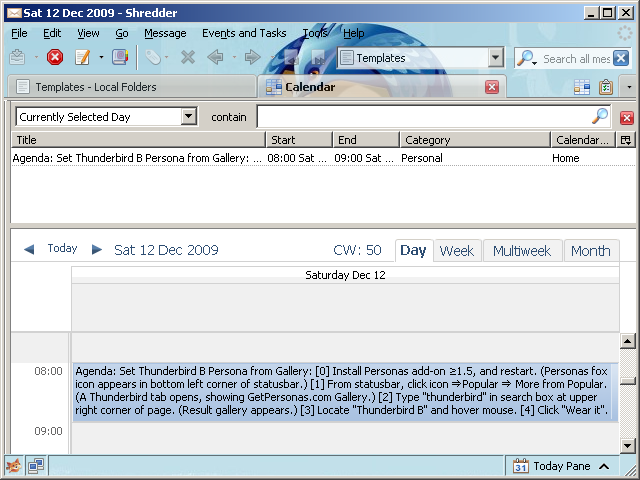
Task: Click the day view scrollbar thumb
Action: pyautogui.click(x=628, y=381)
